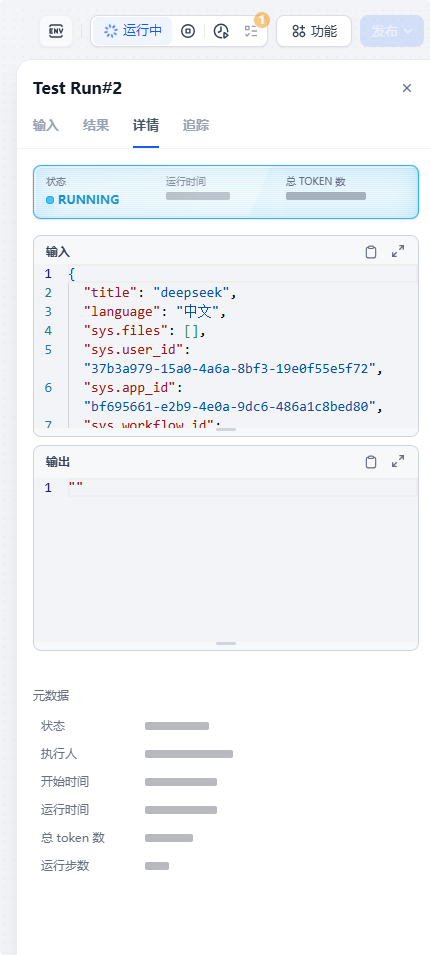Open the 发布 publish dropdown

[x=392, y=31]
